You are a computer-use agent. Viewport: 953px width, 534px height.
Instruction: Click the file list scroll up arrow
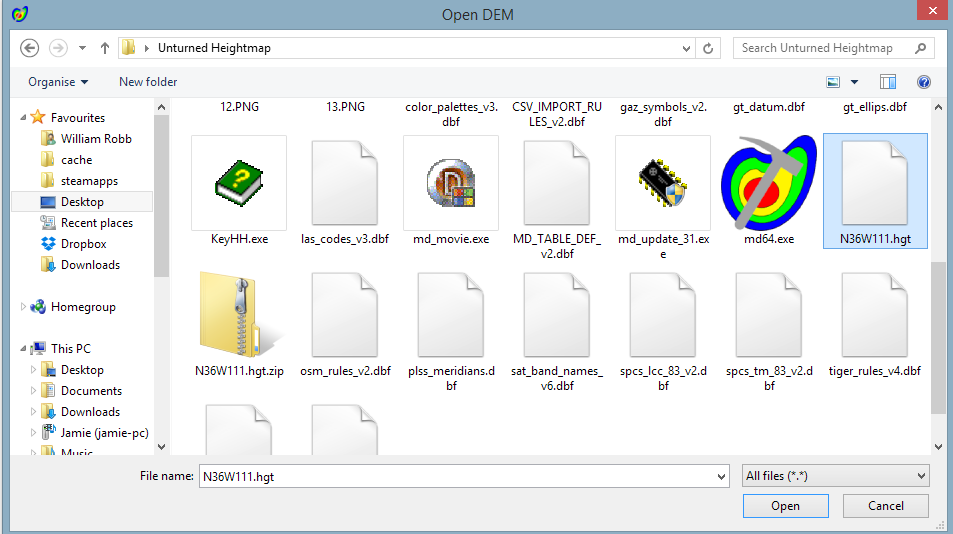coord(938,108)
